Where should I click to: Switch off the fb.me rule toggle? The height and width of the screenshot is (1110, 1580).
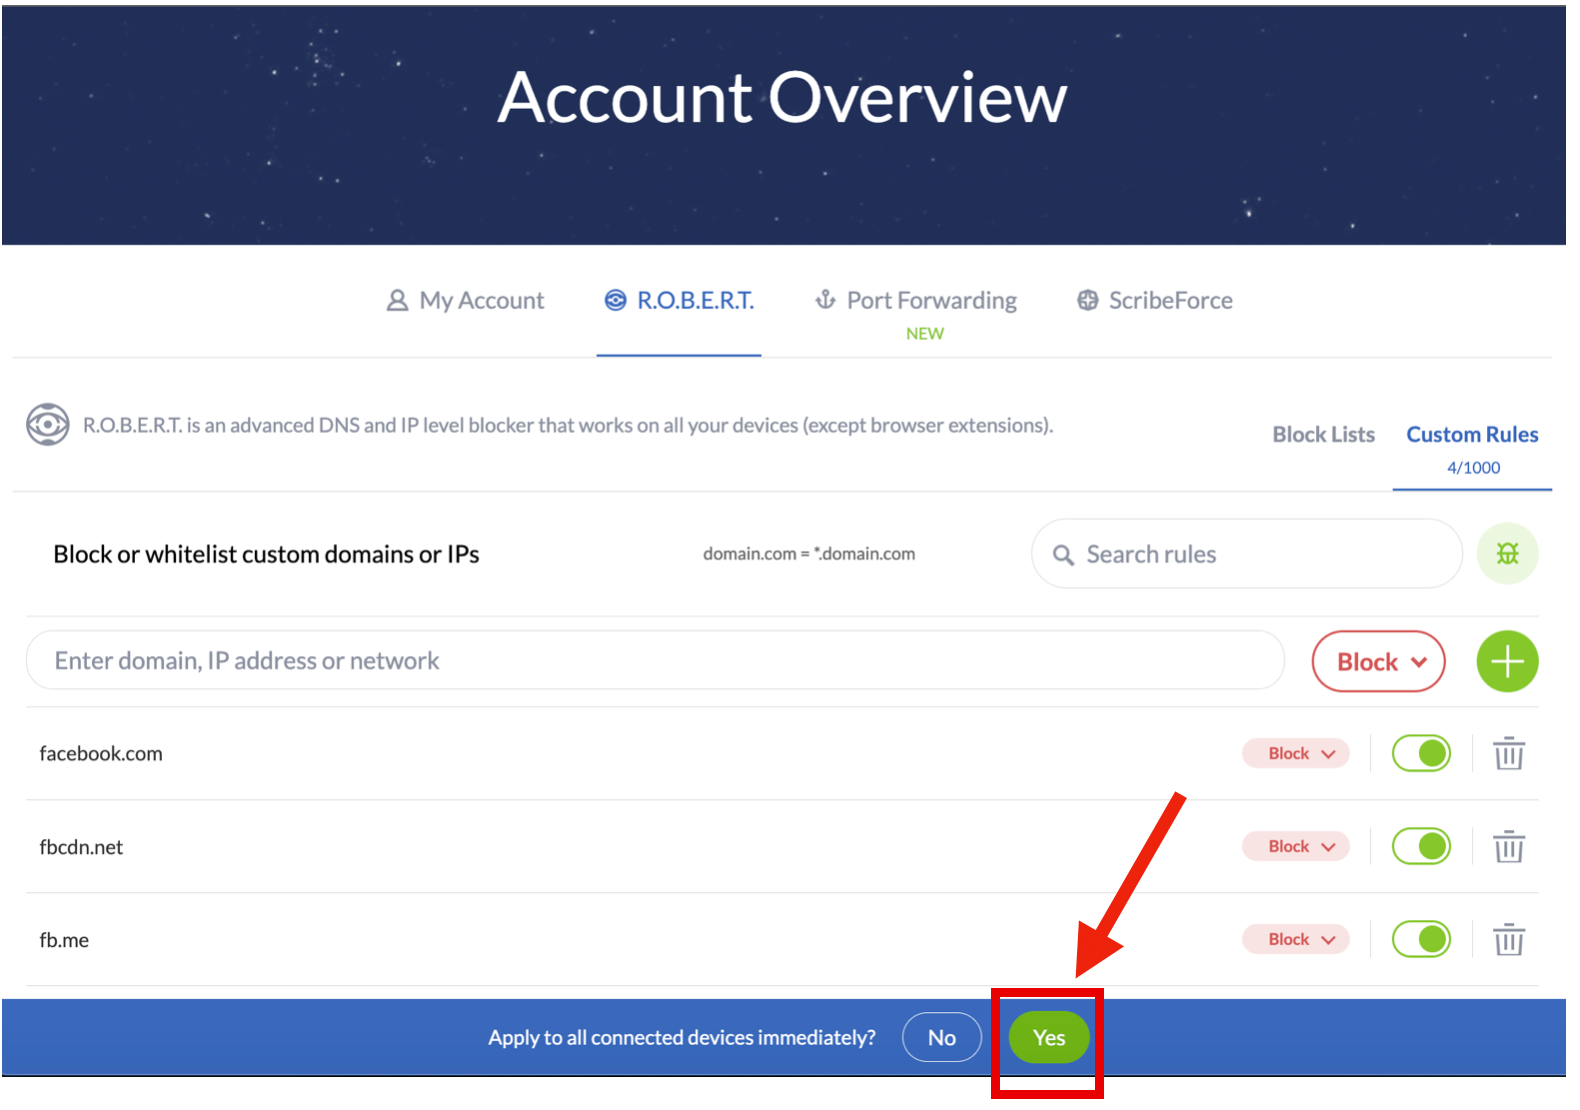[x=1420, y=939]
